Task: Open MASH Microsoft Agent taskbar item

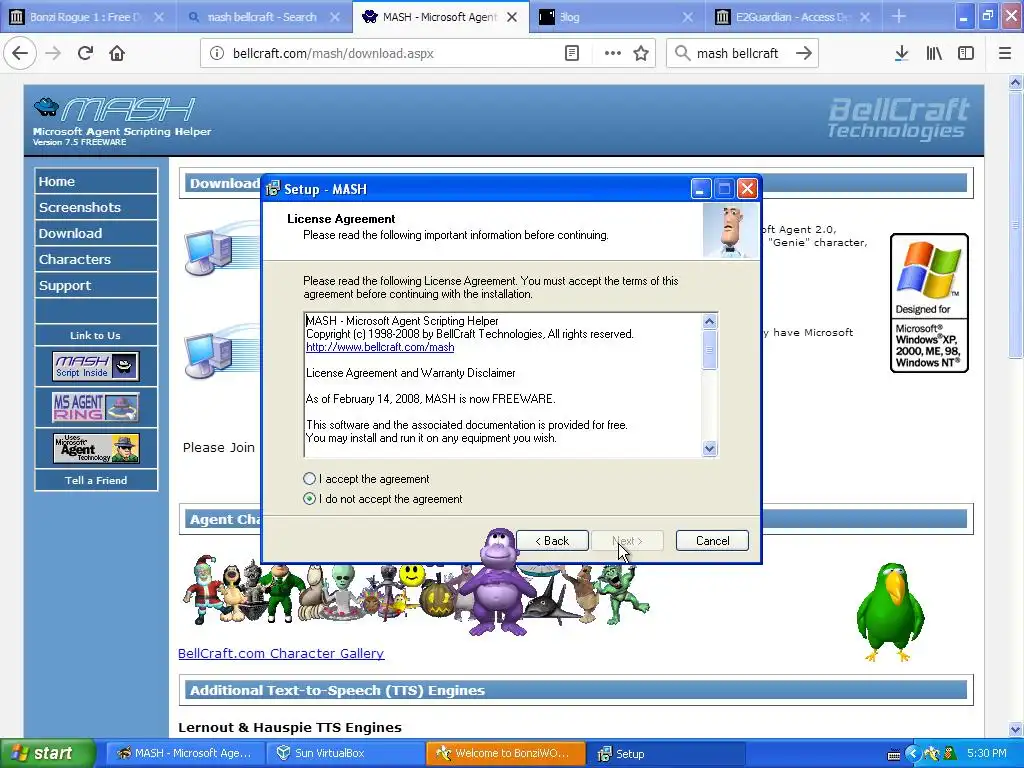Action: pyautogui.click(x=184, y=753)
